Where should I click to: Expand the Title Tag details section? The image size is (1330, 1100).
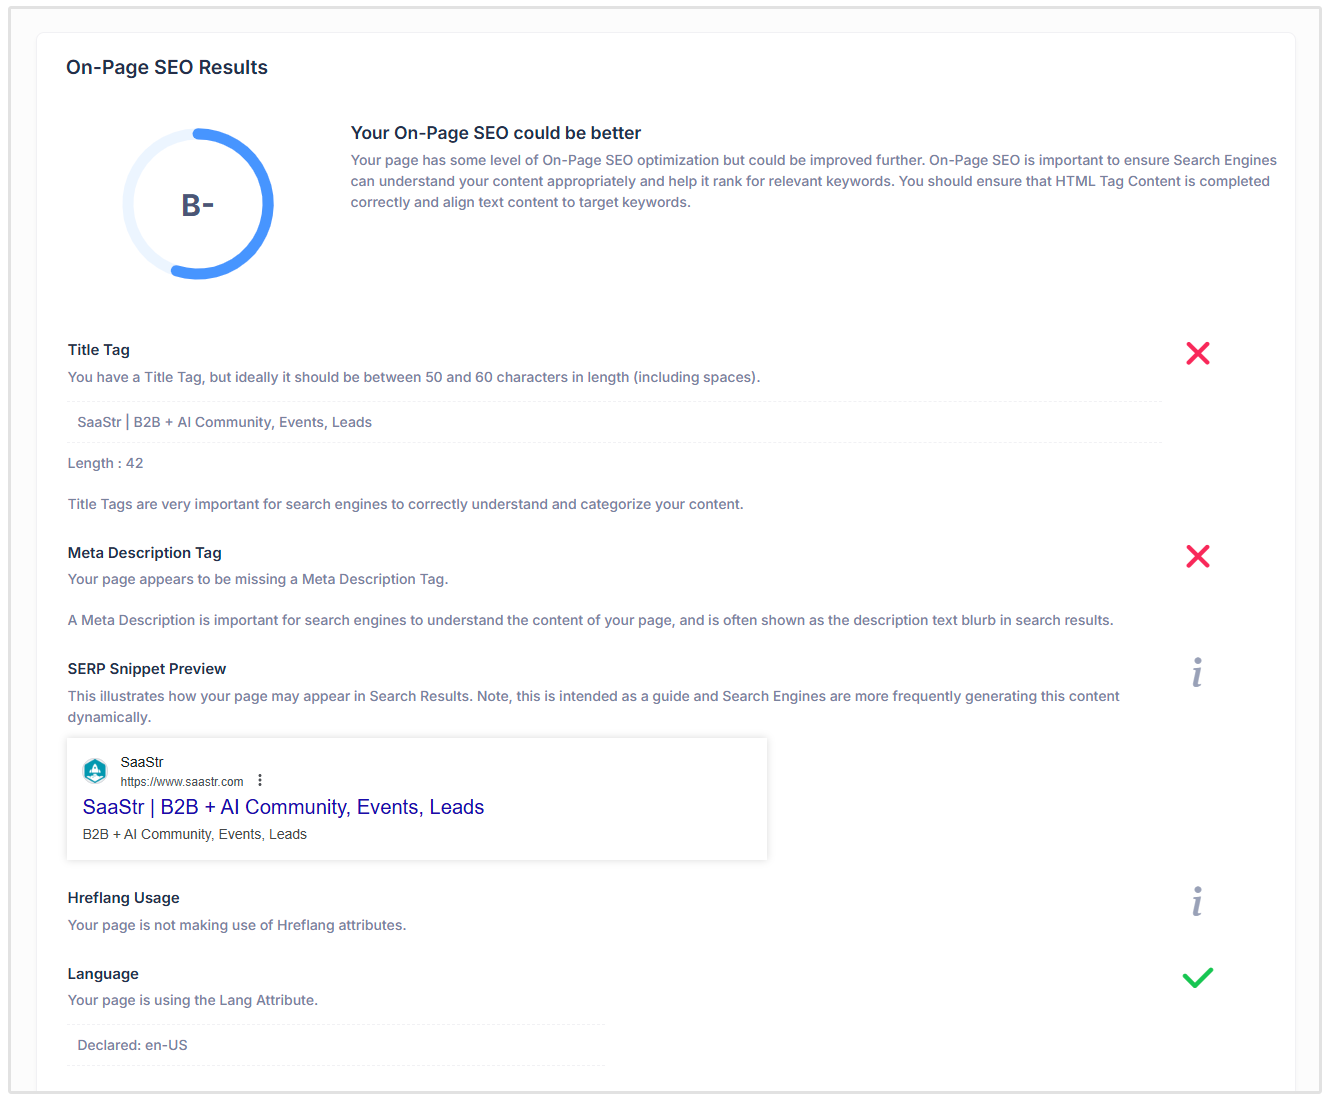tap(98, 349)
